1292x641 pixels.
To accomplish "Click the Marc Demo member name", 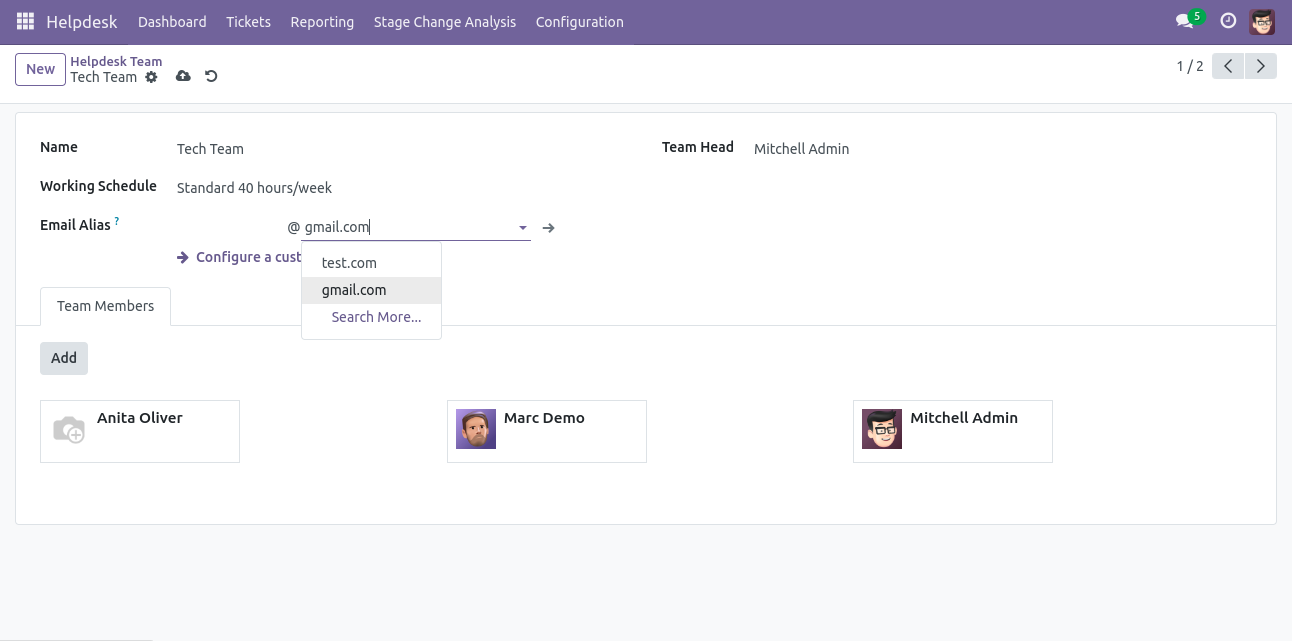I will pos(544,418).
